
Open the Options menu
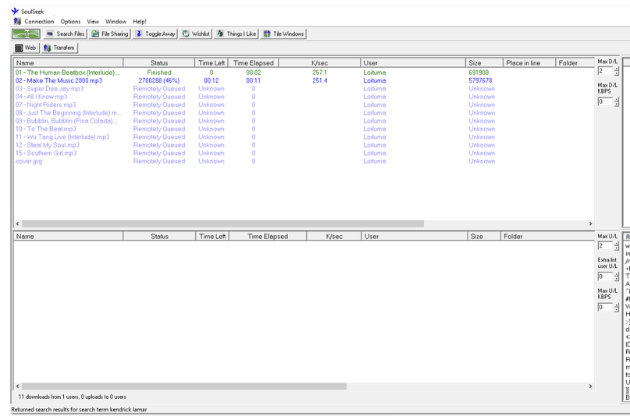click(70, 21)
